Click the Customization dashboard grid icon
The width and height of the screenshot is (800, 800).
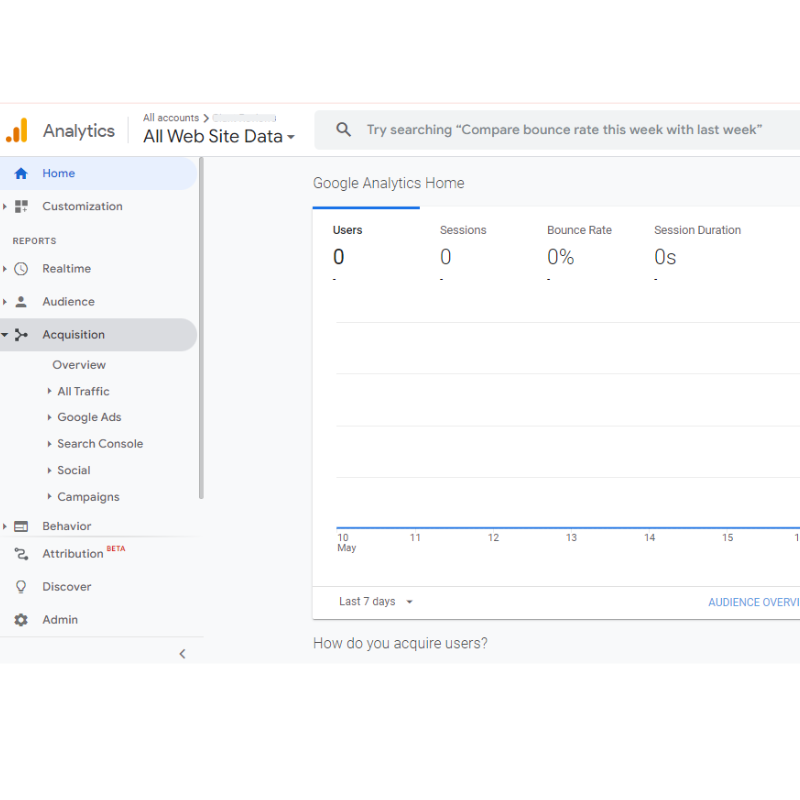click(21, 206)
